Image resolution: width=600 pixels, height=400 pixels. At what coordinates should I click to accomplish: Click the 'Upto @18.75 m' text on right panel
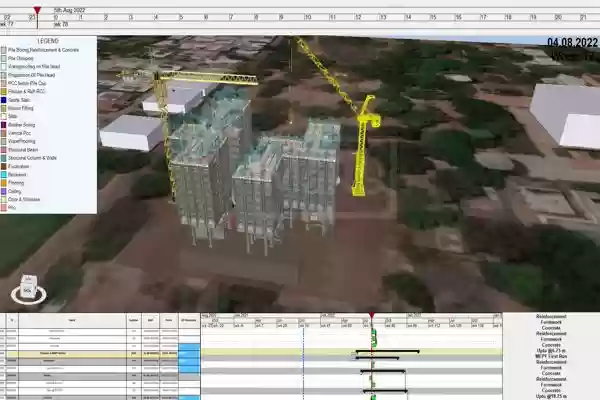[x=551, y=397]
